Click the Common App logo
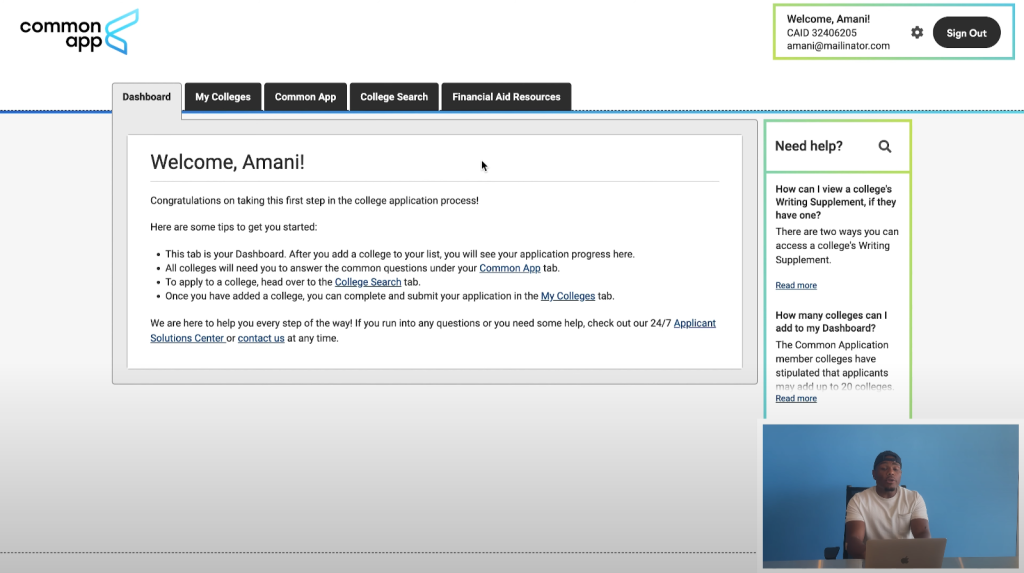 point(79,32)
